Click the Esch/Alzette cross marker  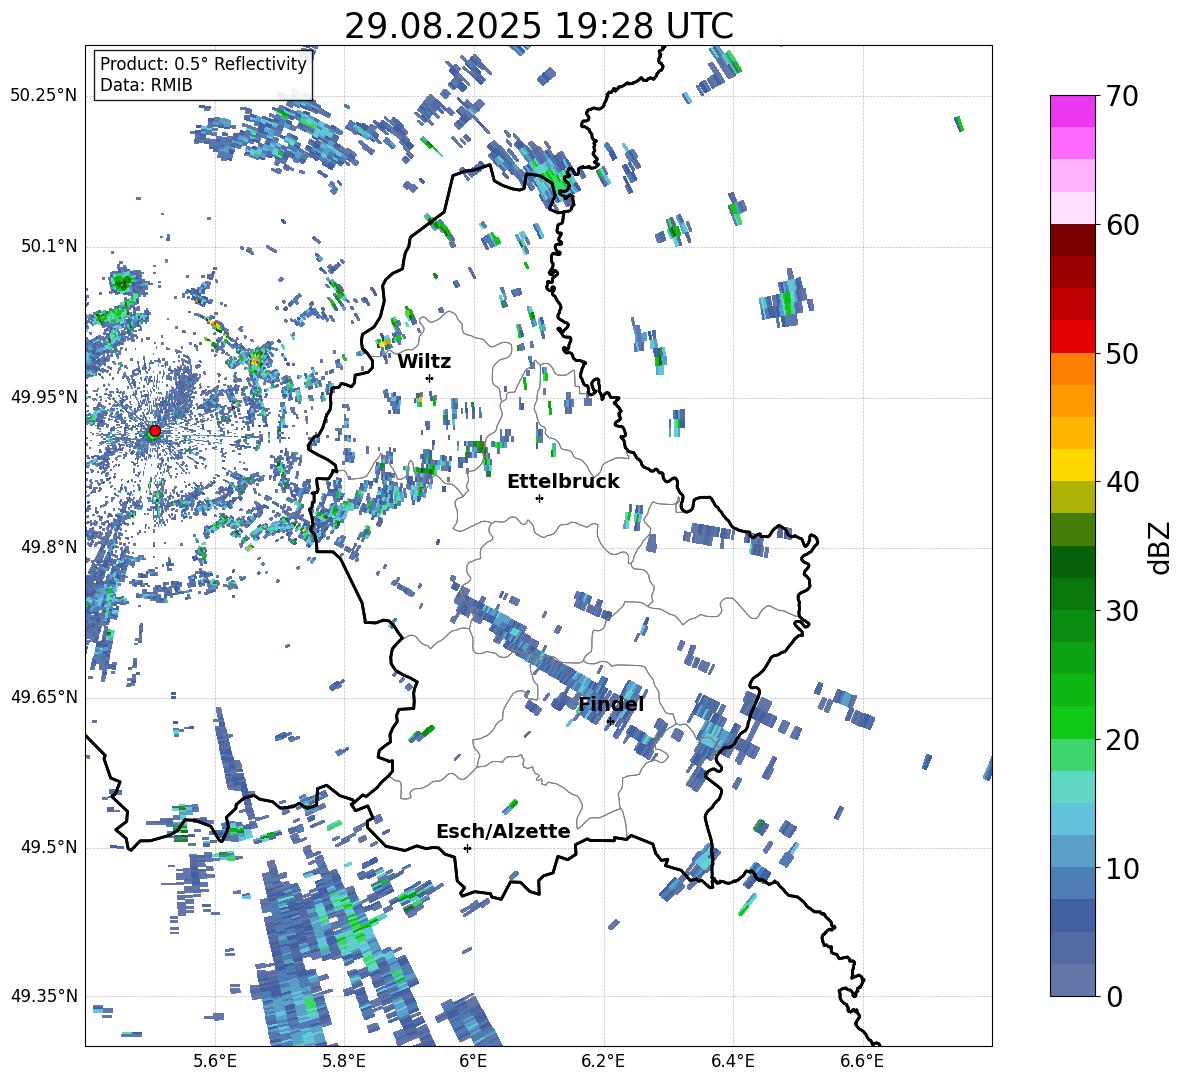pyautogui.click(x=467, y=848)
